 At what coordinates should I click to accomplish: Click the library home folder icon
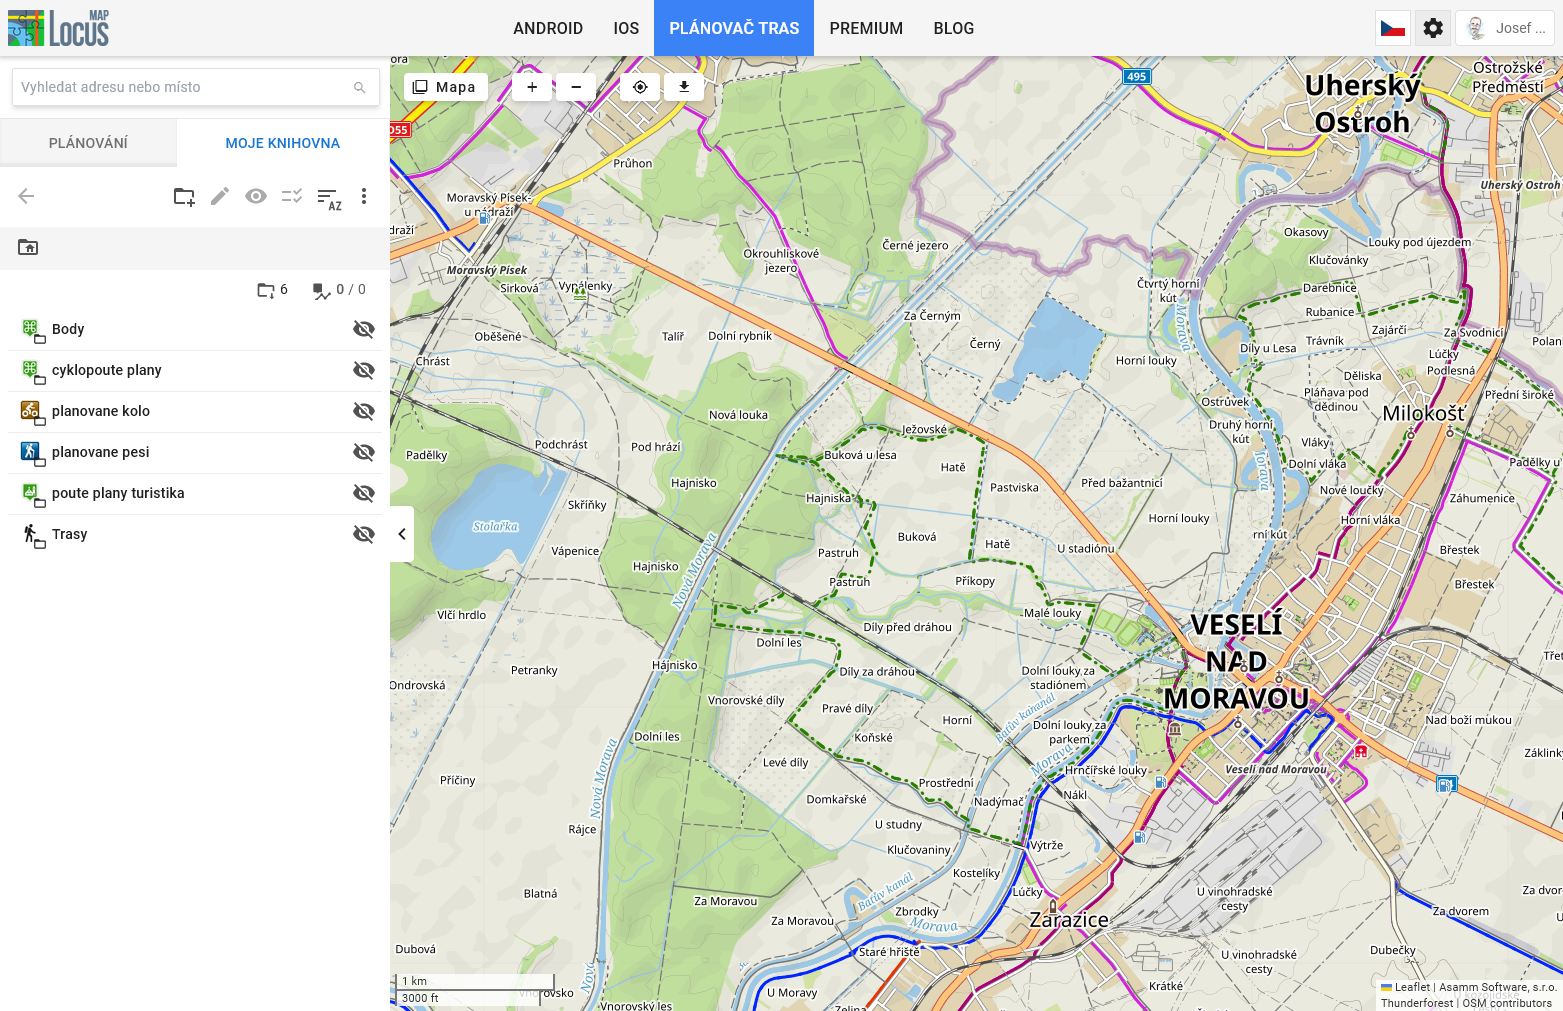coord(28,247)
